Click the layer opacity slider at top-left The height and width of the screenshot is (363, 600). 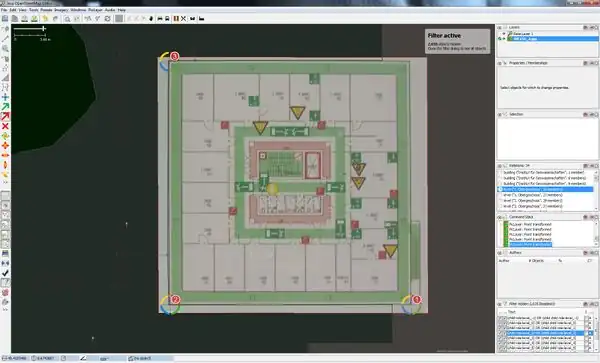point(30,28)
